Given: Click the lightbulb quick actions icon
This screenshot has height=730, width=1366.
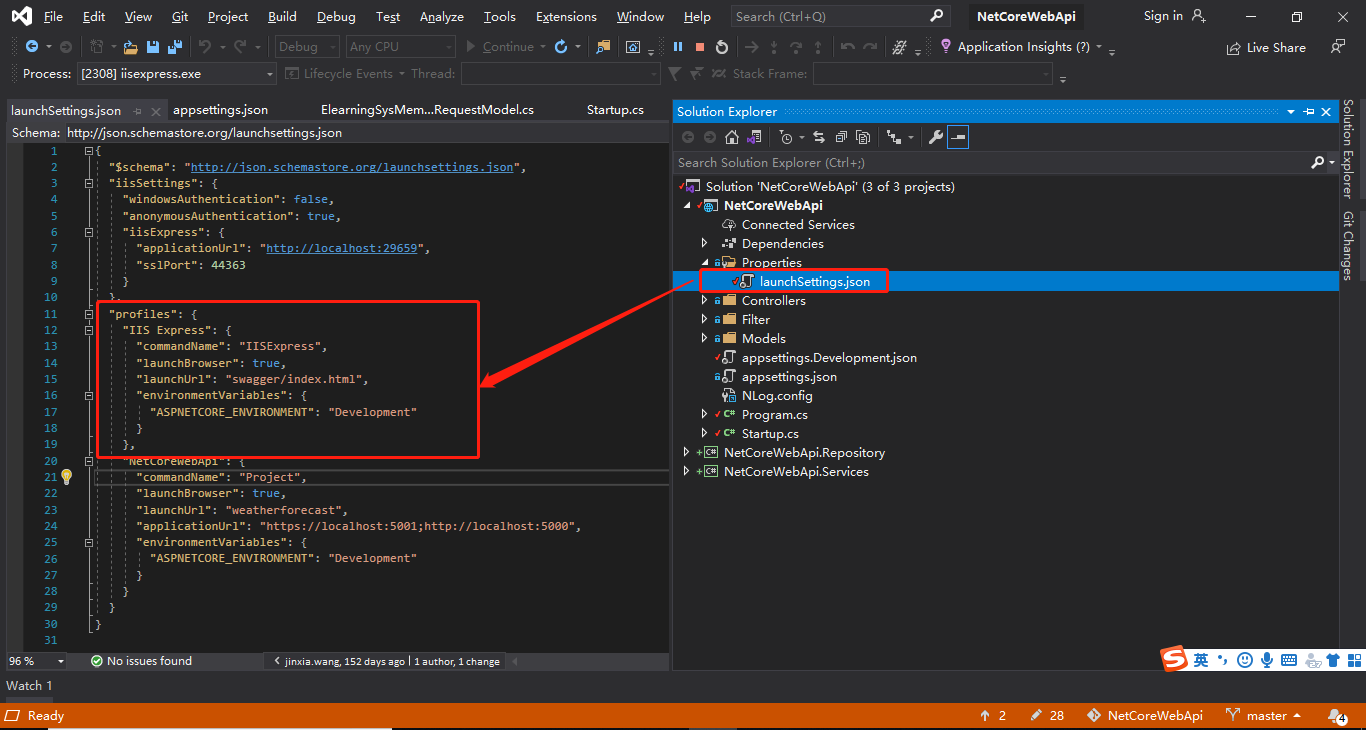Looking at the screenshot, I should 67,477.
